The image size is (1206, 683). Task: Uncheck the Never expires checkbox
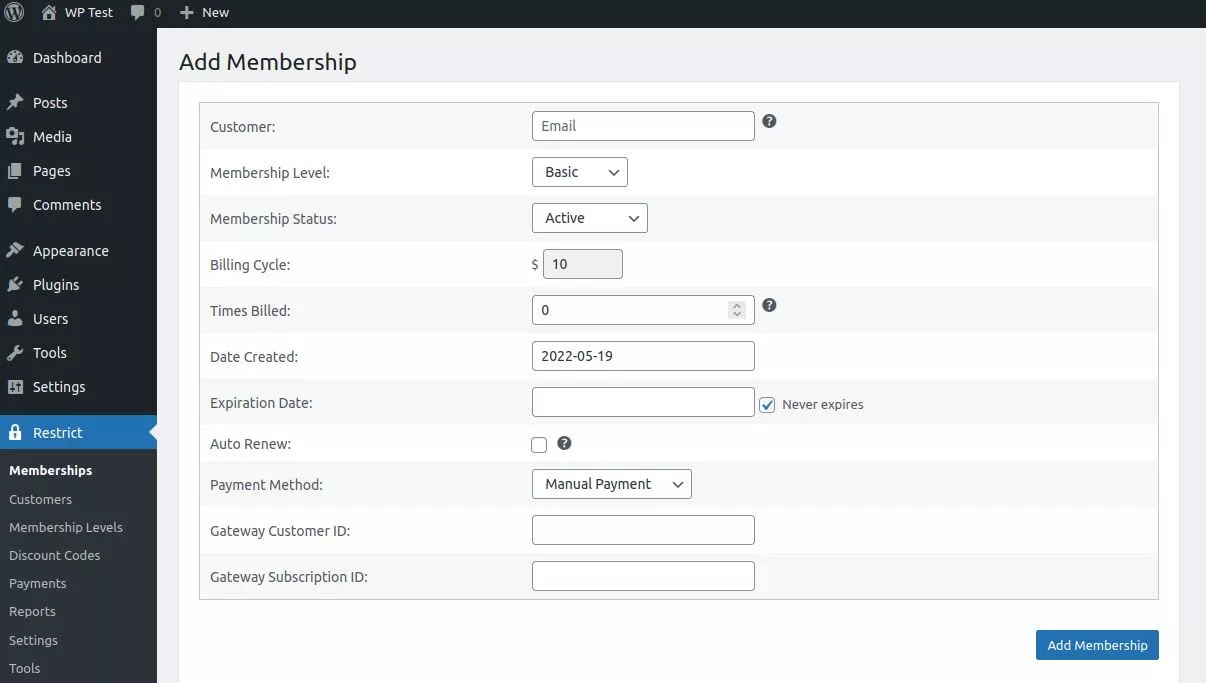767,405
